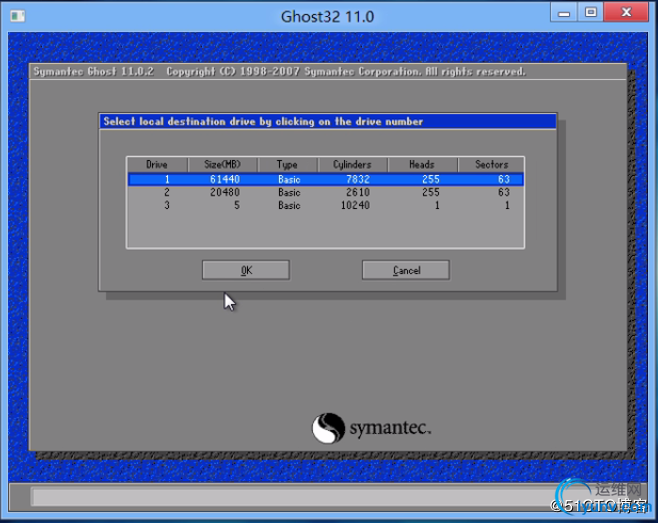Click Basic type in drive 3 row

289,205
